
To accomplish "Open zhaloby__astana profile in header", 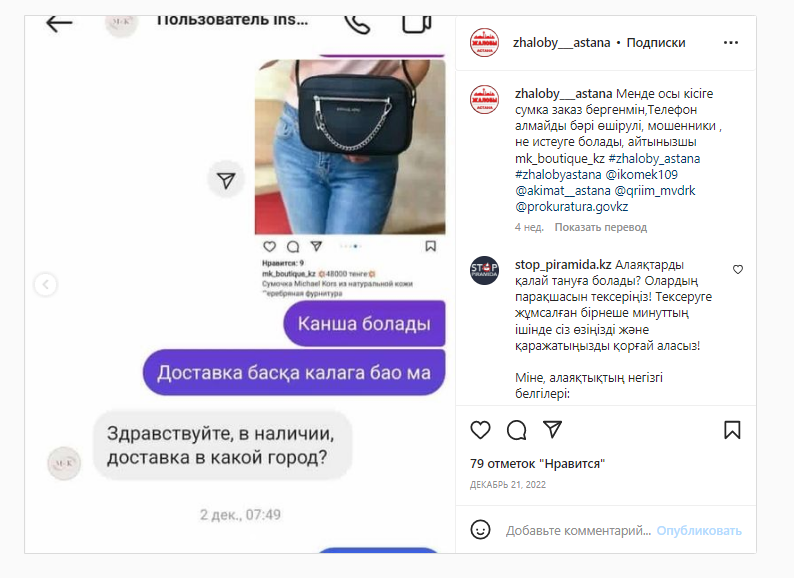I will coord(561,43).
